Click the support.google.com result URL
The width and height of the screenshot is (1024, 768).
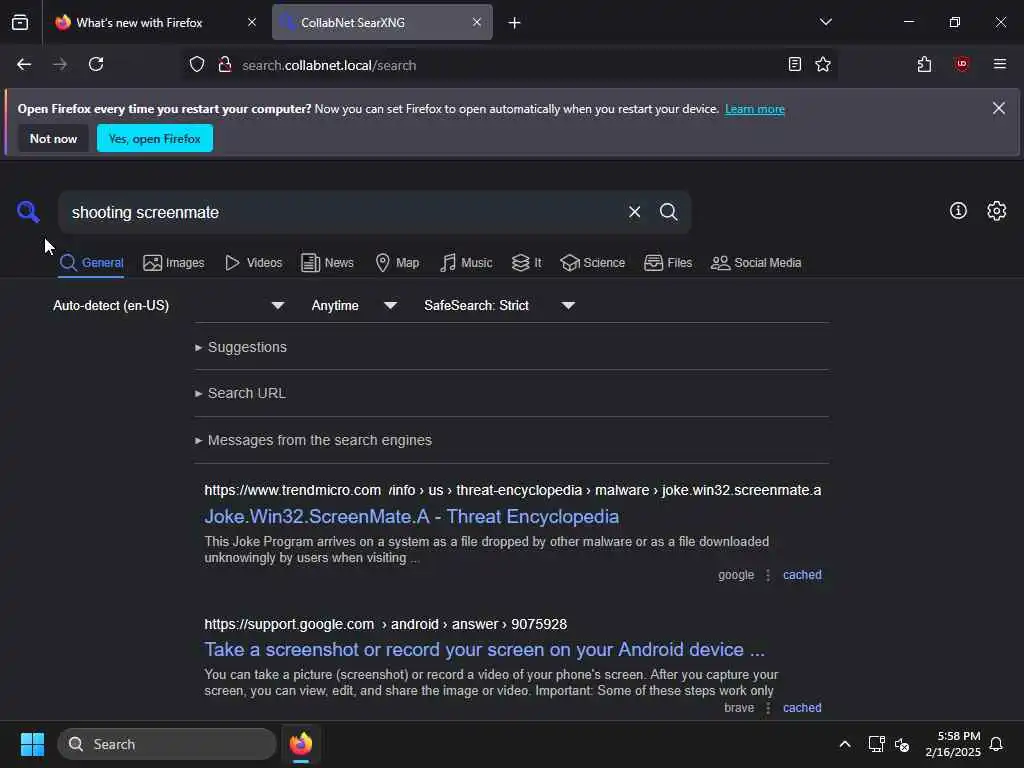pos(385,624)
